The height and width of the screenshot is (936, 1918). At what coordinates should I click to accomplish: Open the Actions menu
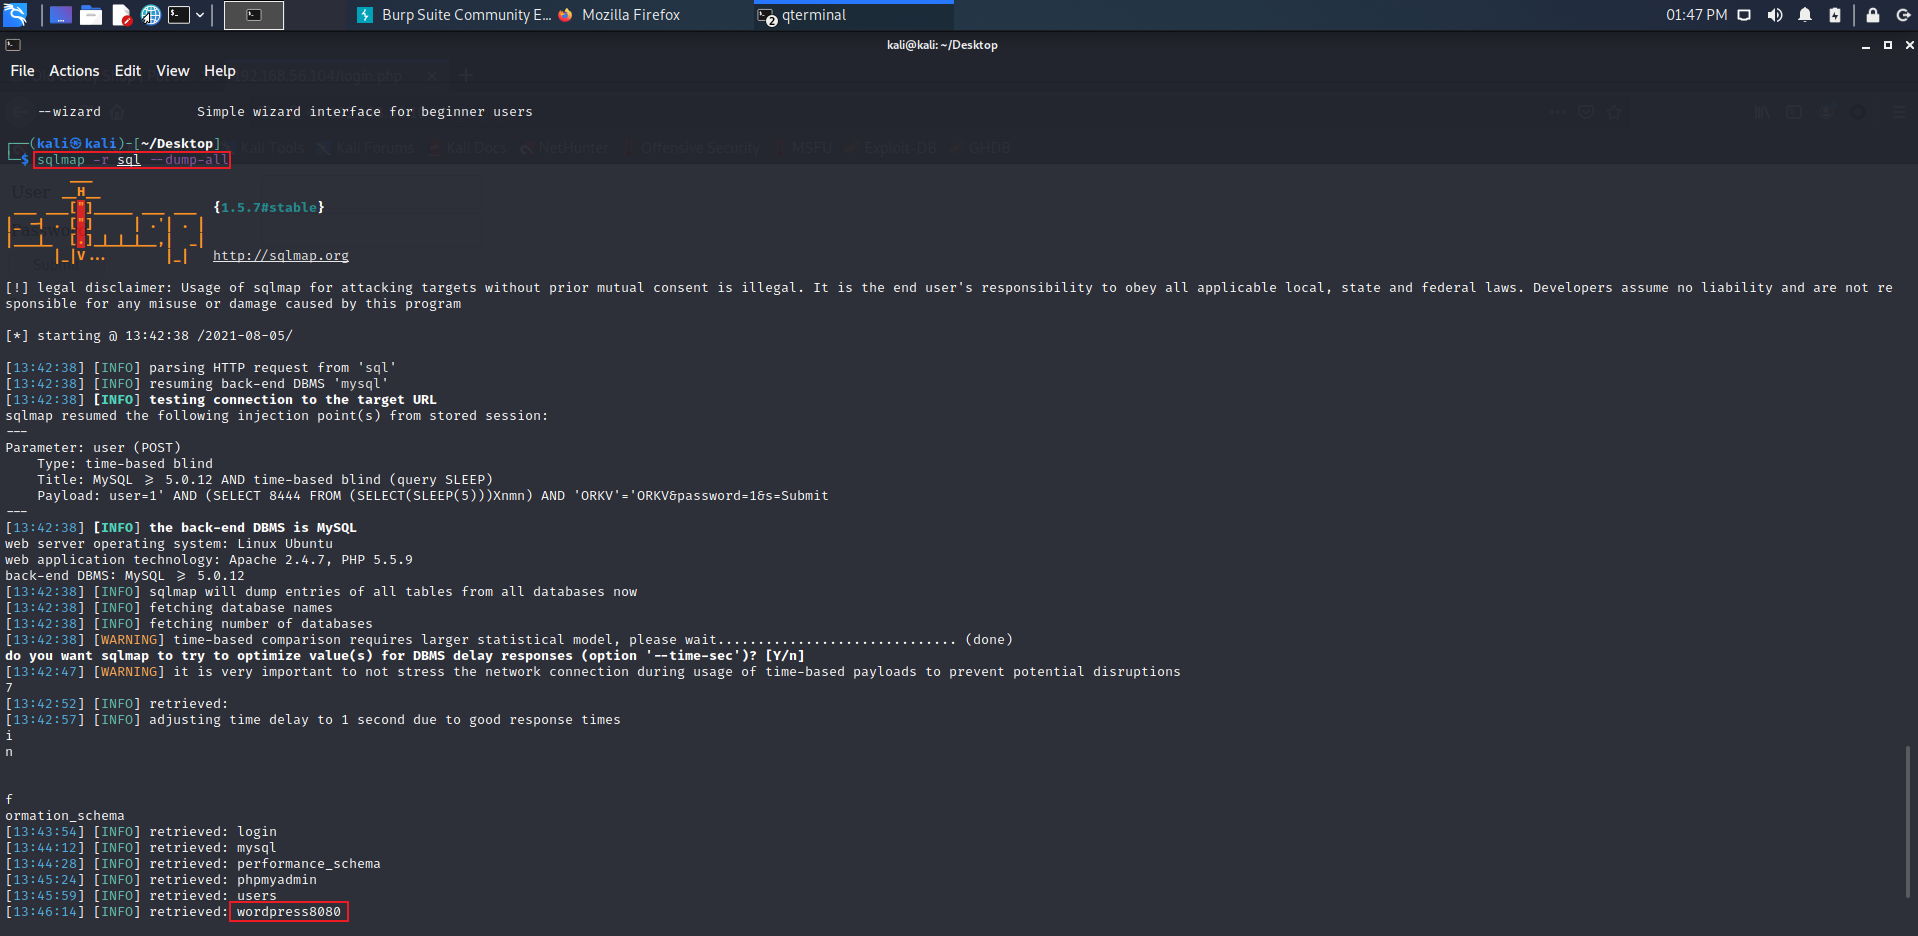[x=74, y=71]
